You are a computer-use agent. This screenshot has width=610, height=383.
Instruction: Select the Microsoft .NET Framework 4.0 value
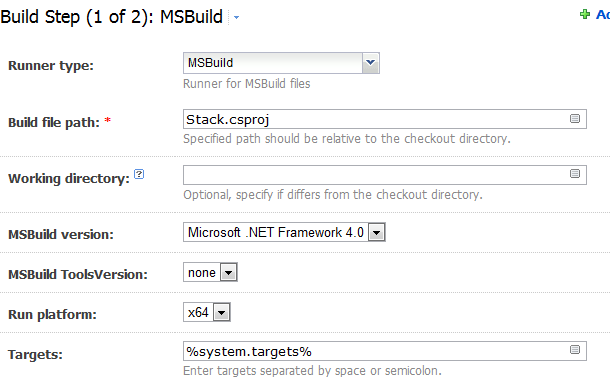click(x=276, y=232)
